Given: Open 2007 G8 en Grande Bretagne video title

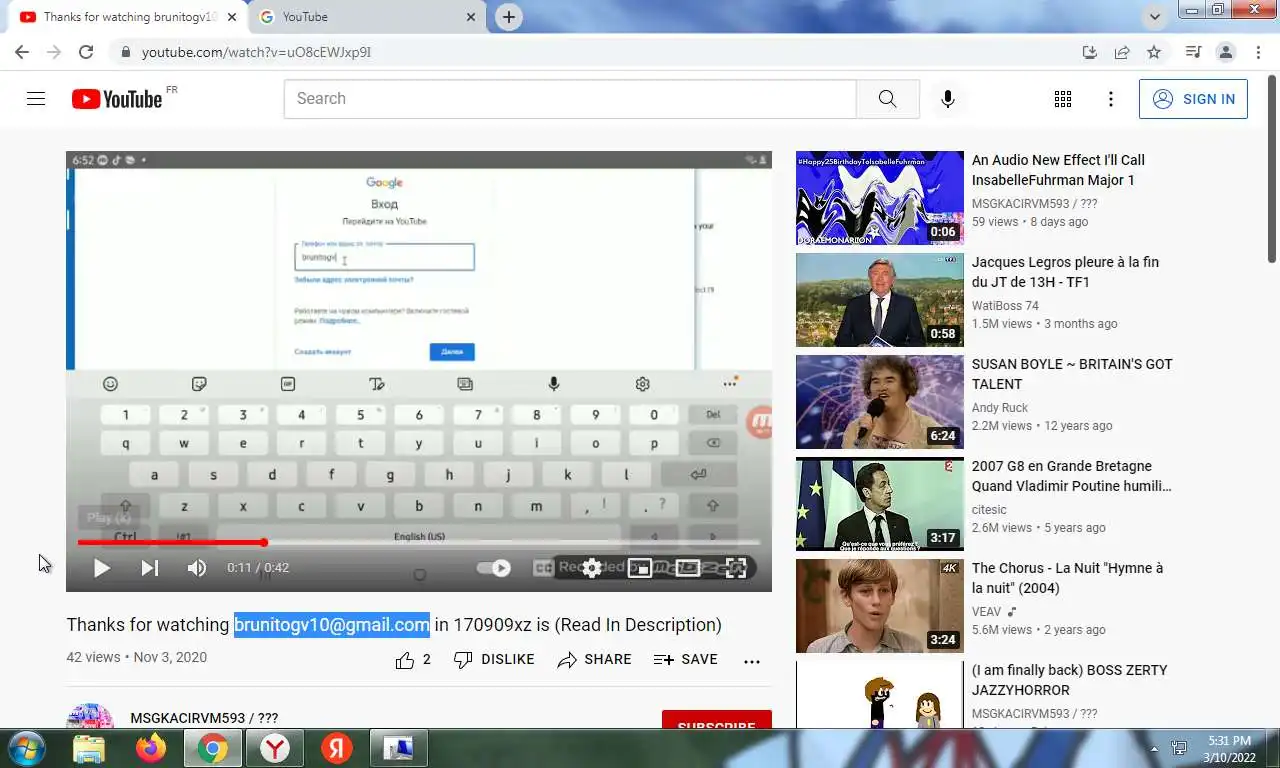Looking at the screenshot, I should [1071, 476].
